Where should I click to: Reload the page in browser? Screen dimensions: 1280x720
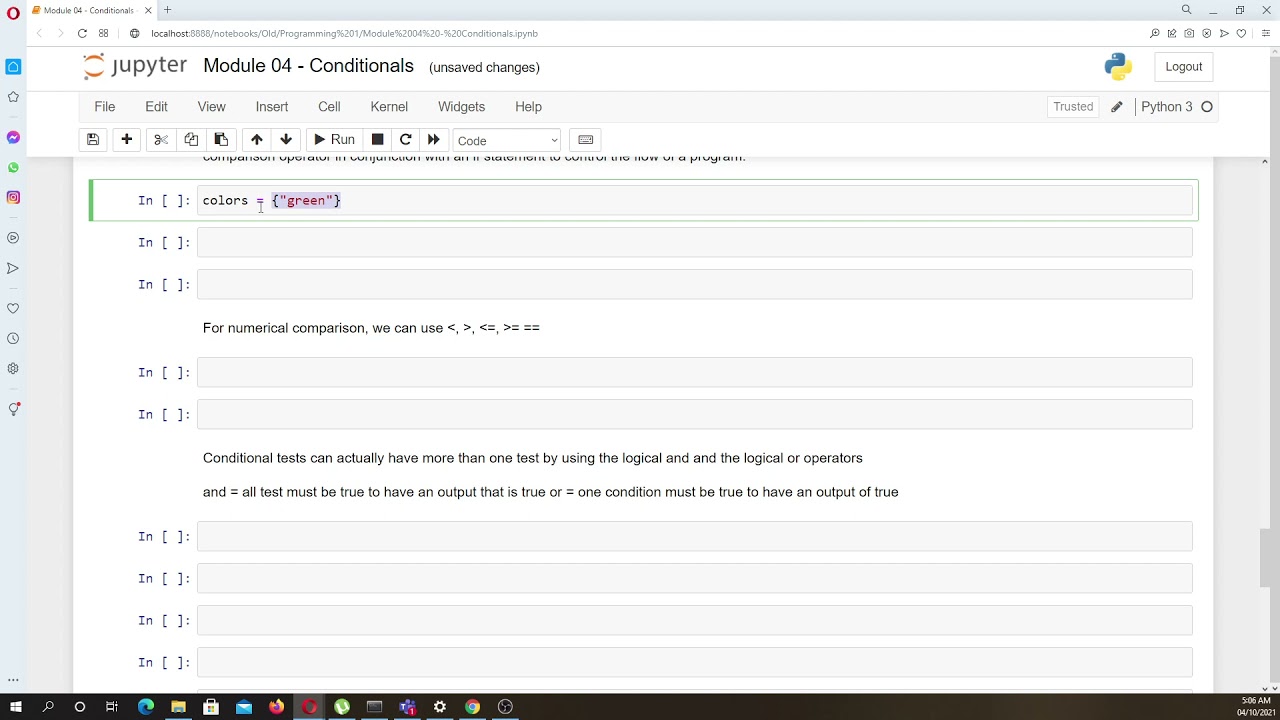pyautogui.click(x=82, y=33)
